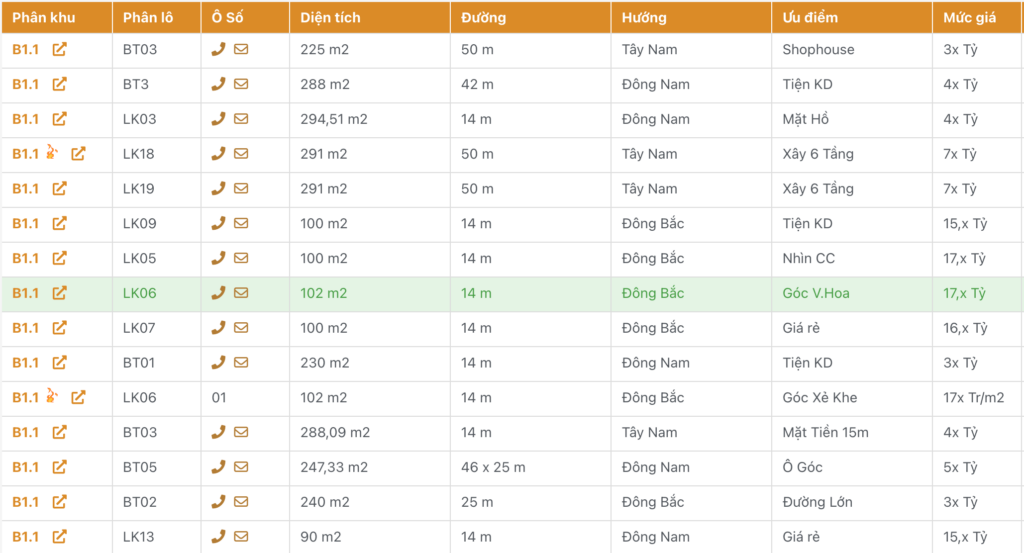Click the envelope icon in the LK13 row

(x=241, y=537)
